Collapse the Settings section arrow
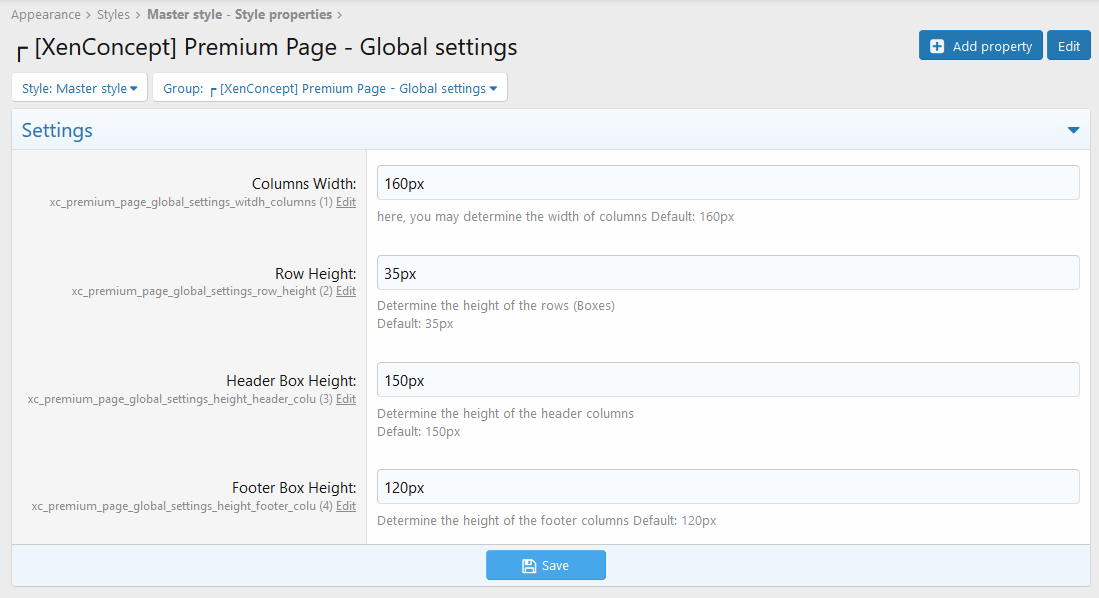 coord(1073,131)
